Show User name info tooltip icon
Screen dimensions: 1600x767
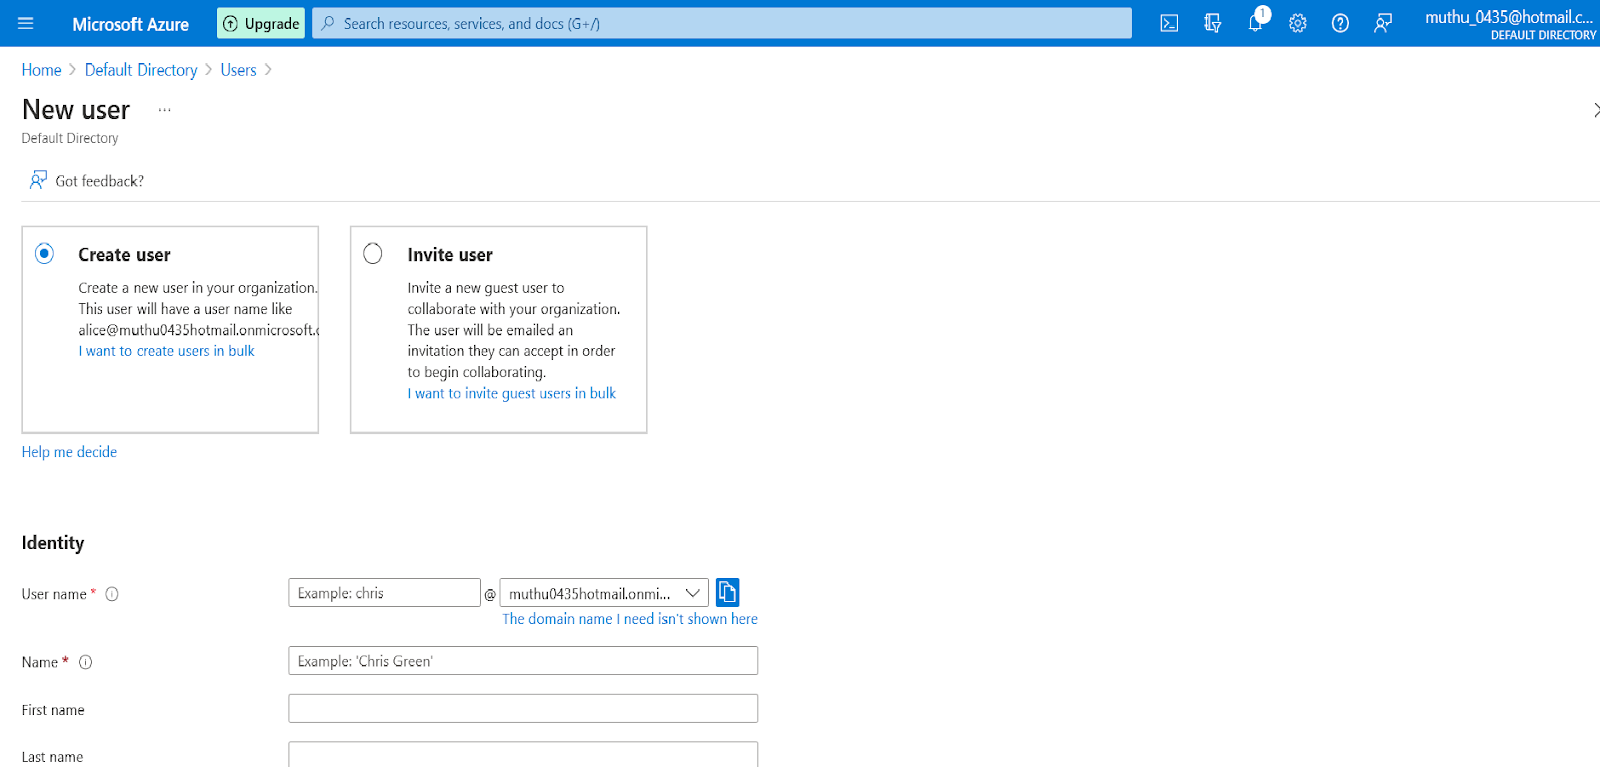112,594
